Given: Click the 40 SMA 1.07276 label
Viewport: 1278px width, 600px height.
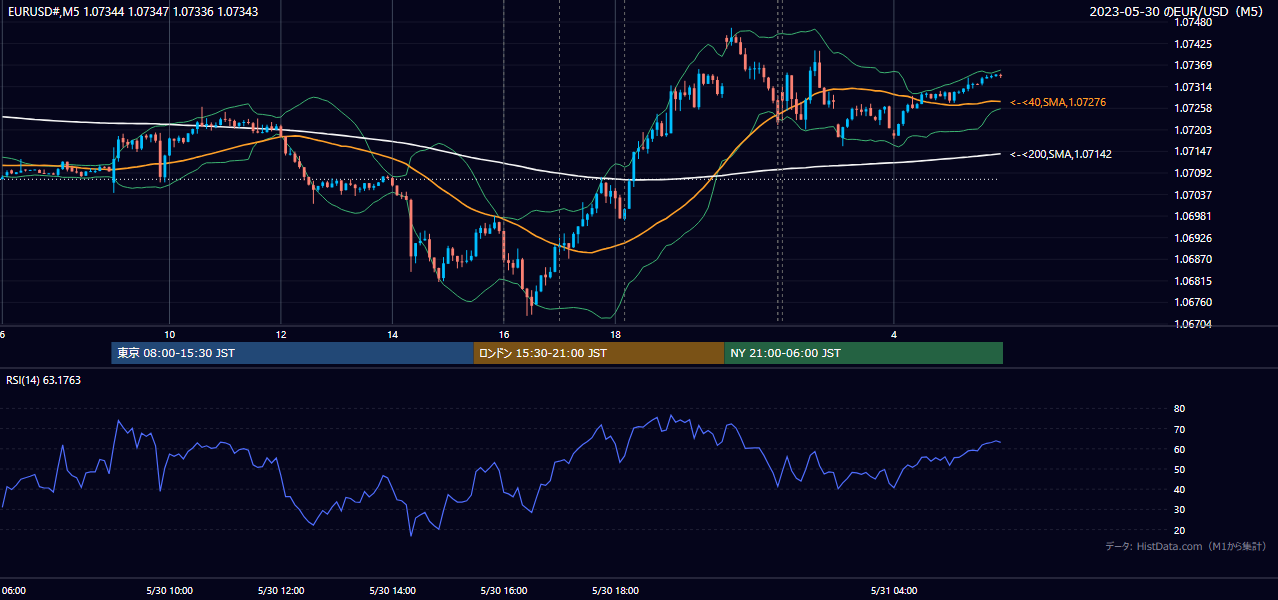Looking at the screenshot, I should [1058, 102].
